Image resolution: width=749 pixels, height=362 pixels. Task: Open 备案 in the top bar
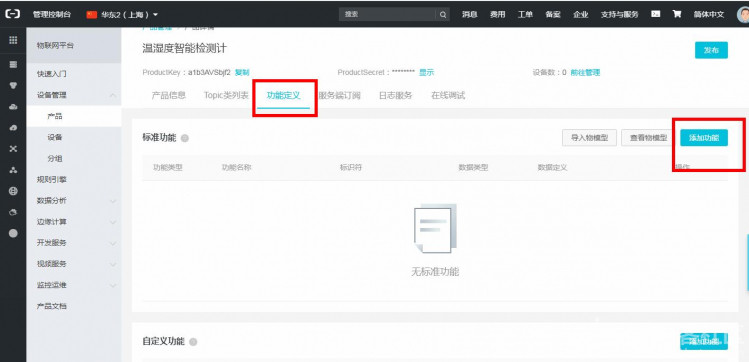pyautogui.click(x=553, y=15)
